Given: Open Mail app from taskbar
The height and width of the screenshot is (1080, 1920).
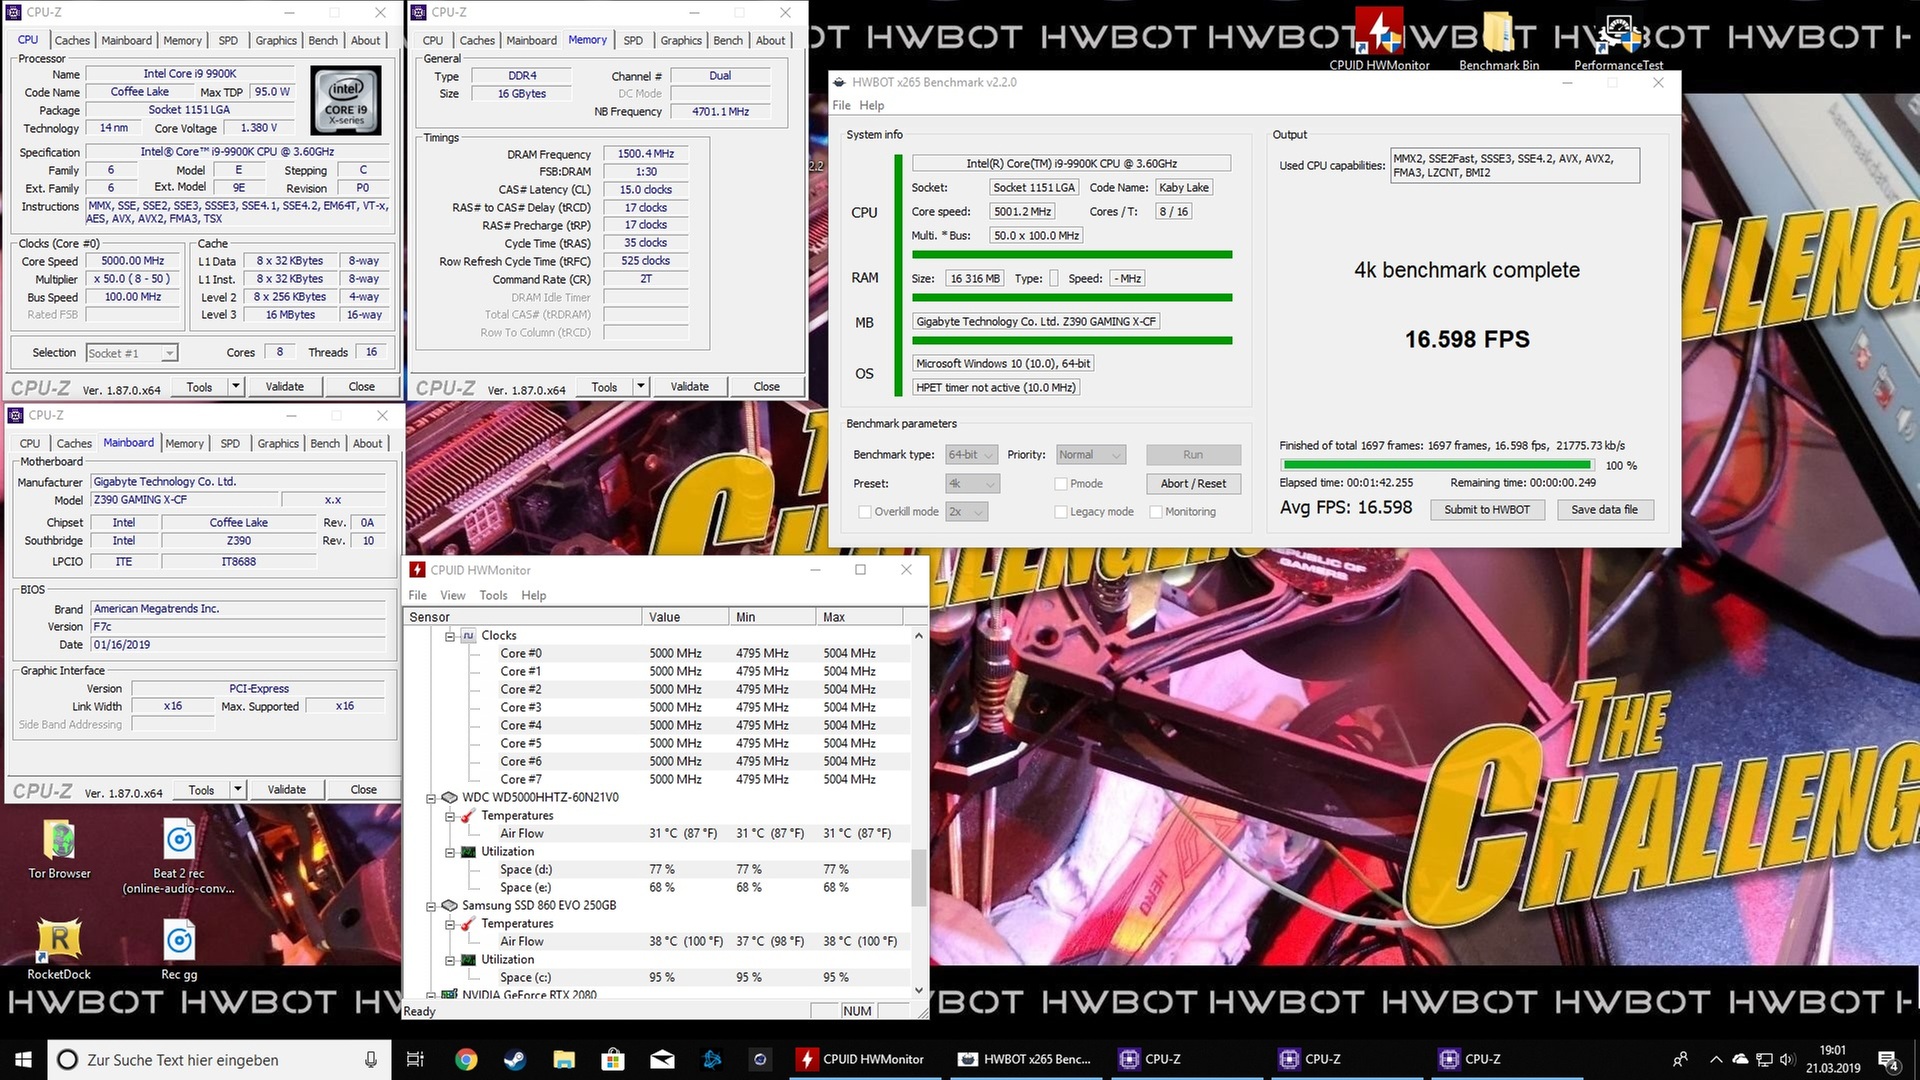Looking at the screenshot, I should click(x=662, y=1059).
